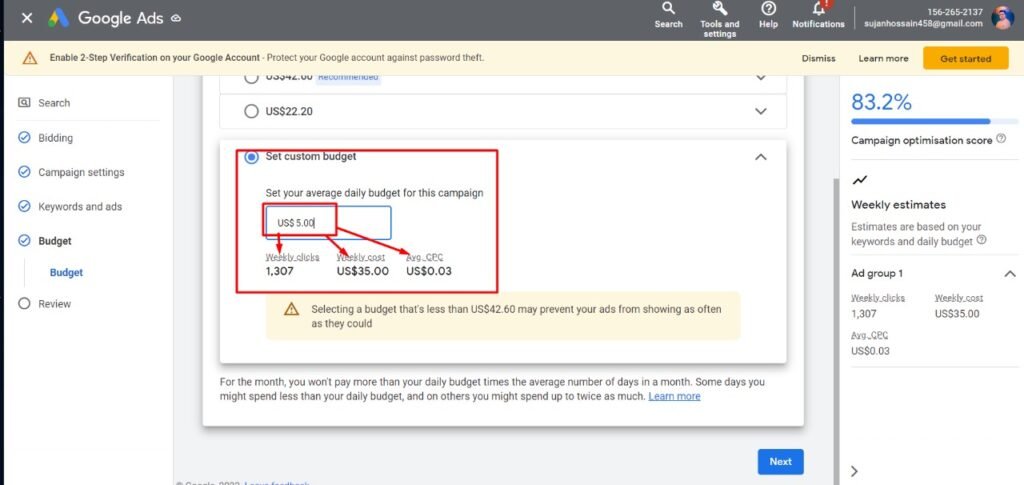1024x485 pixels.
Task: Click the Next button
Action: 780,461
